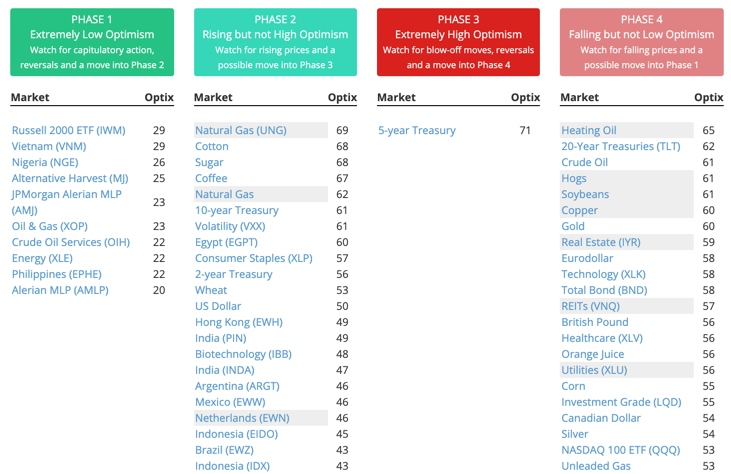Screen dimensions: 731x474
Task: Click the green Phase 1 header box
Action: [x=92, y=42]
